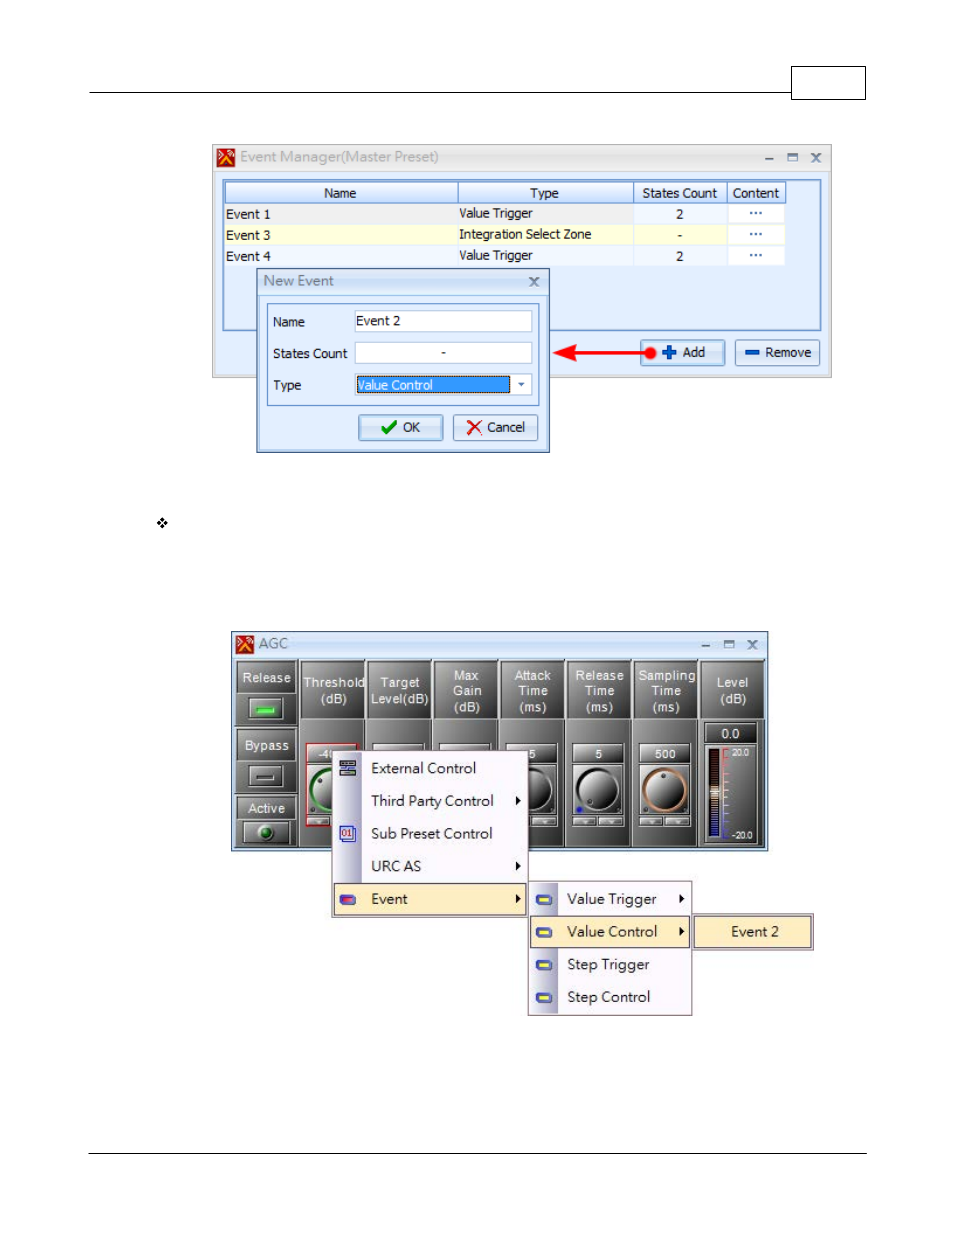954x1235 pixels.
Task: Expand the Third Party Control submenu arrow
Action: (x=518, y=801)
